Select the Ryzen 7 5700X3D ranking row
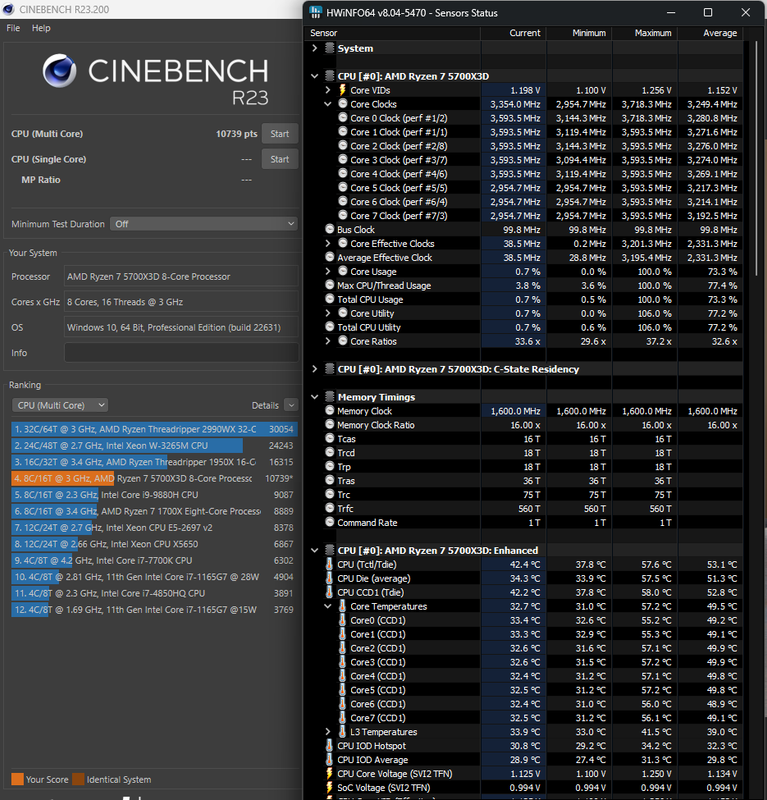The image size is (767, 800). [154, 478]
